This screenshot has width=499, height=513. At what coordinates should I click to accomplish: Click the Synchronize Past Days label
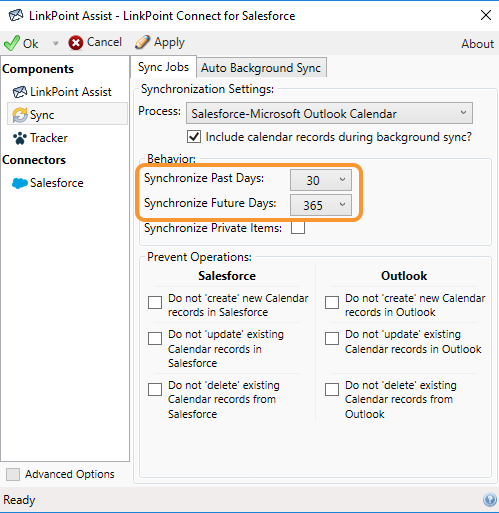click(x=204, y=178)
